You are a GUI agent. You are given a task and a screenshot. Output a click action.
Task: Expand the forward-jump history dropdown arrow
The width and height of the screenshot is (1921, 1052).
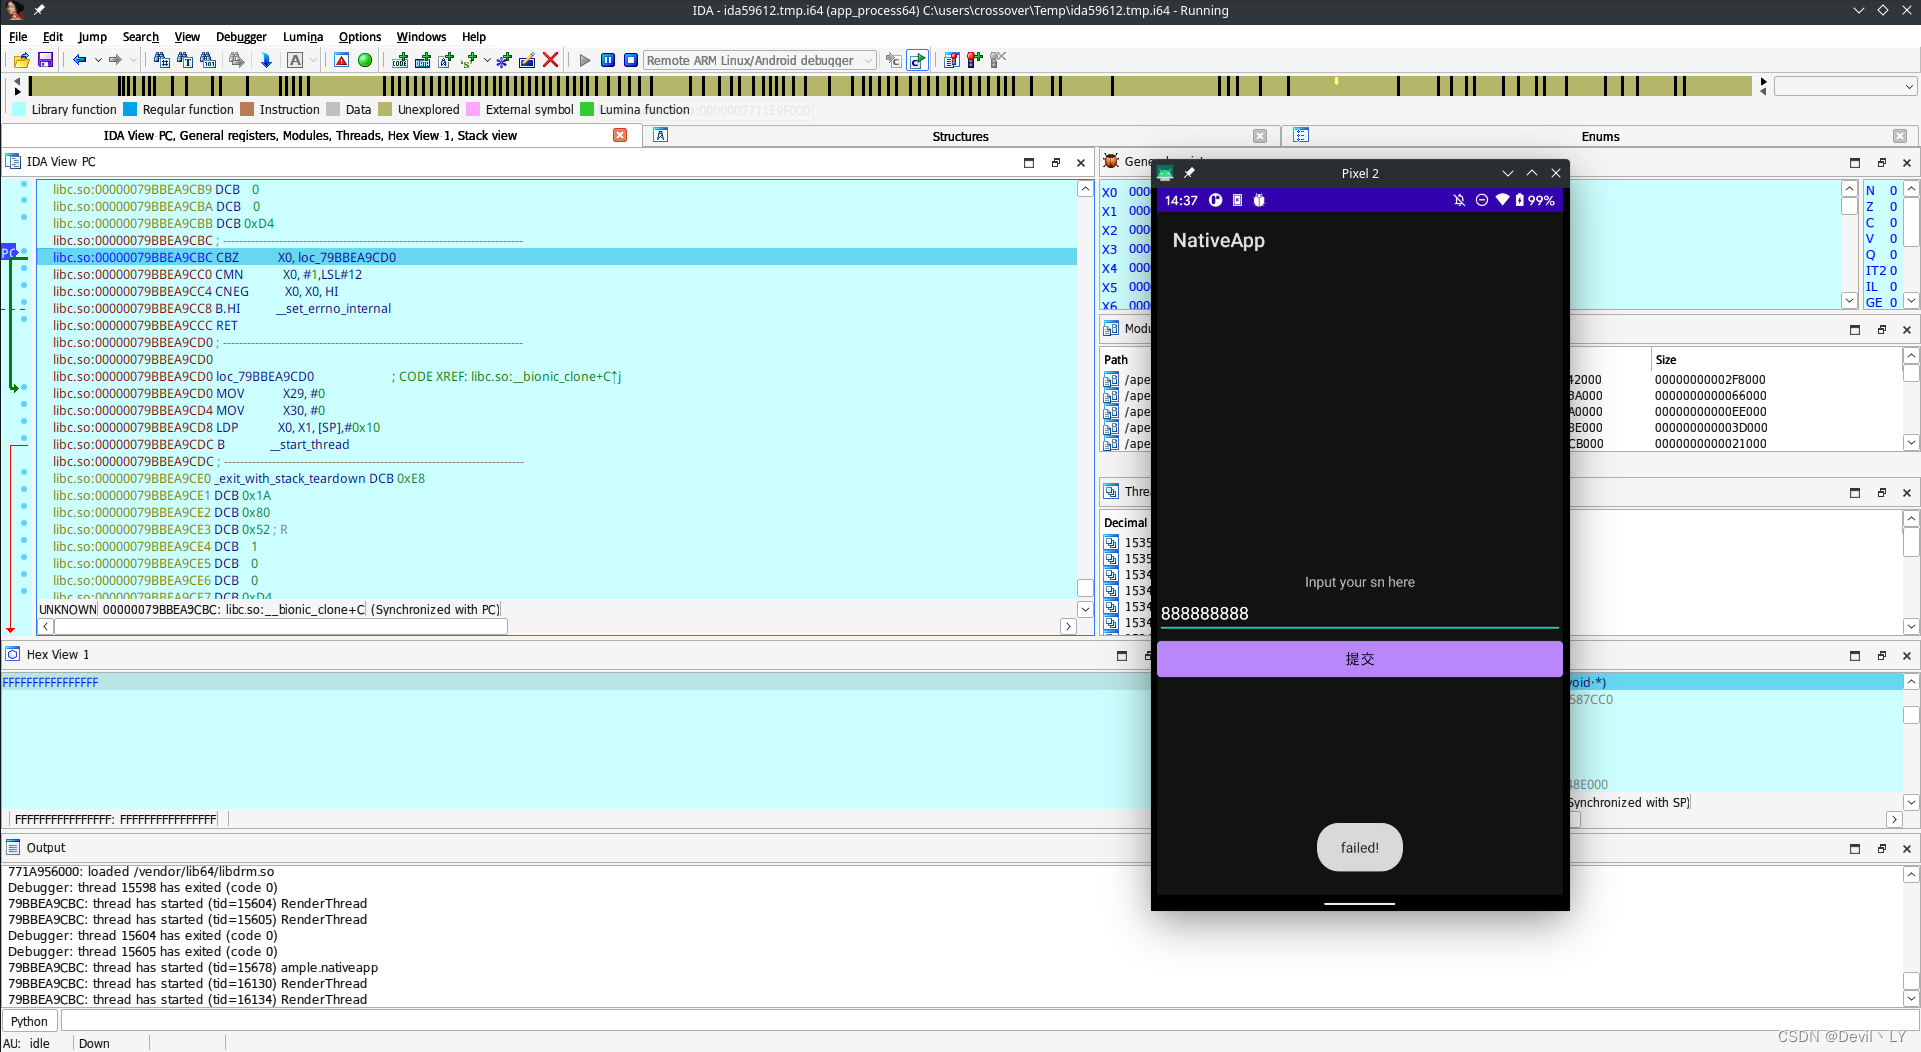[x=133, y=60]
